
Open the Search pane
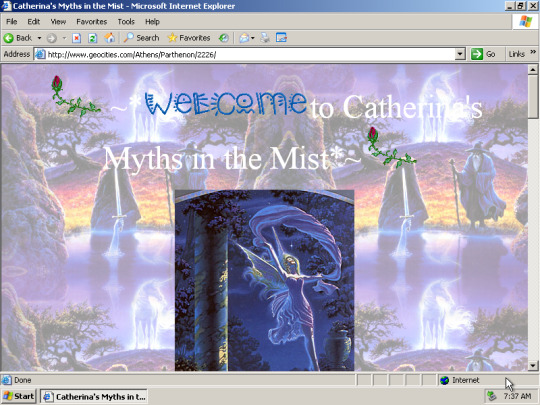pos(142,38)
